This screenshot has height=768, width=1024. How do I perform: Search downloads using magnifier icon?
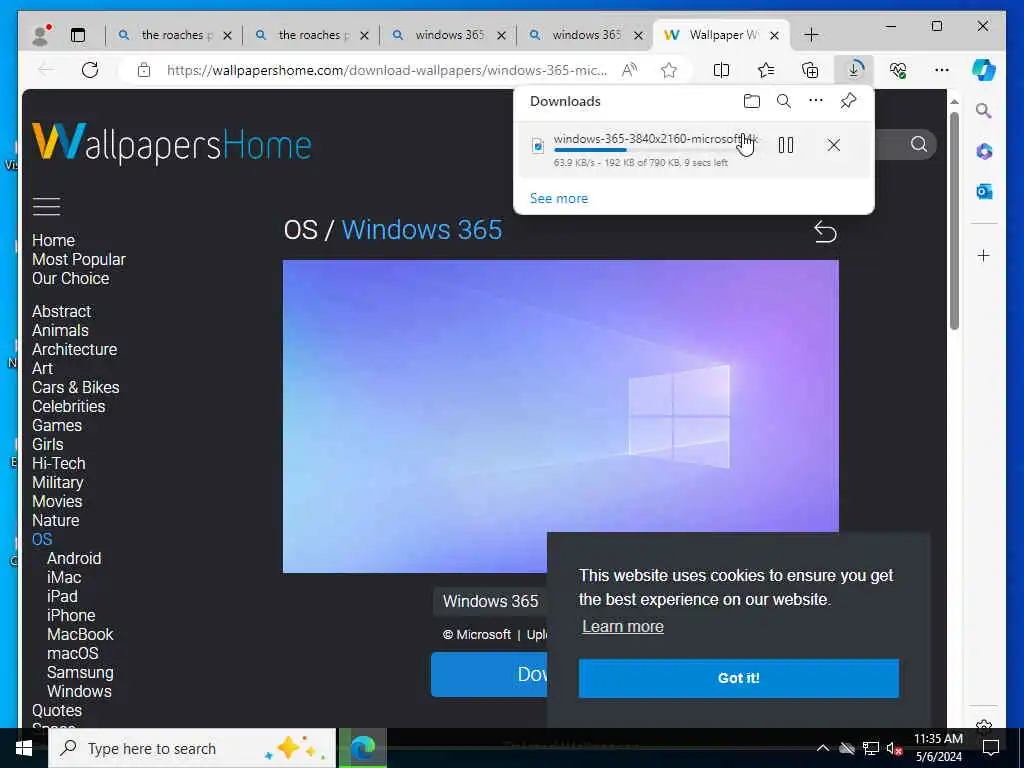[x=784, y=101]
